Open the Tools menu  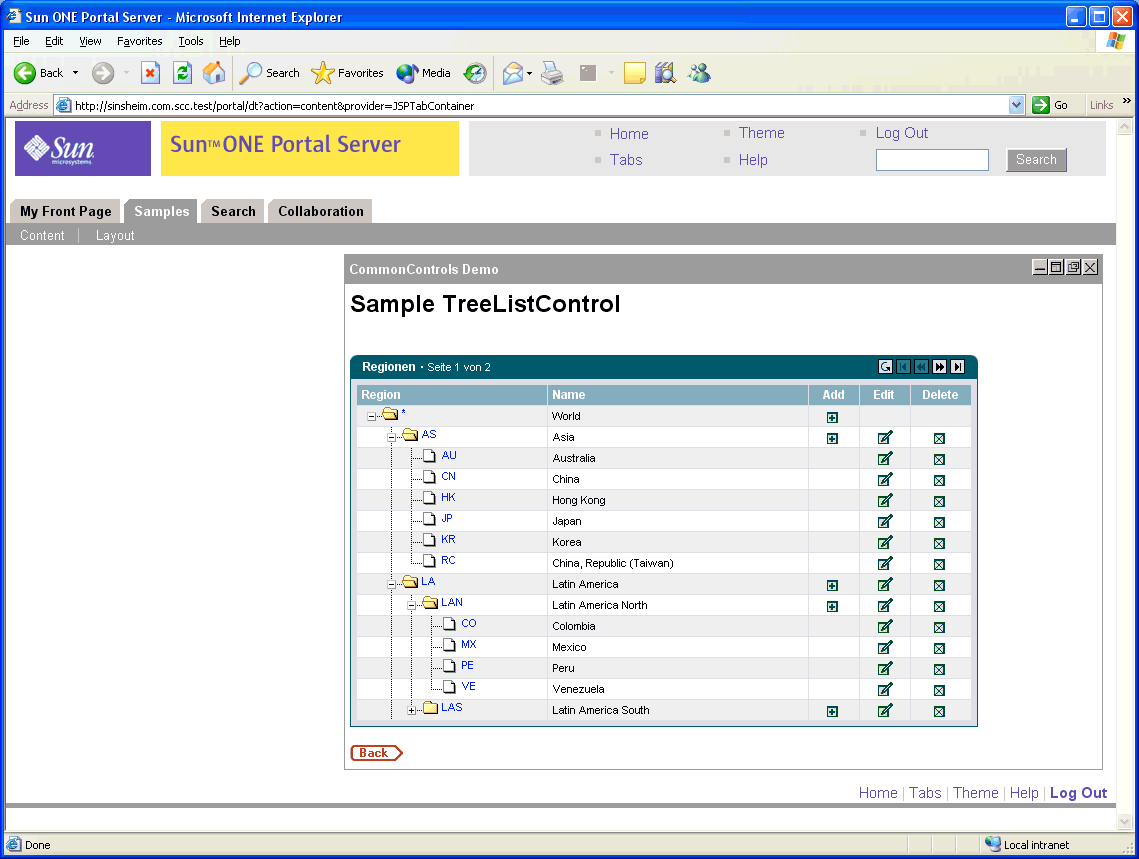(191, 41)
